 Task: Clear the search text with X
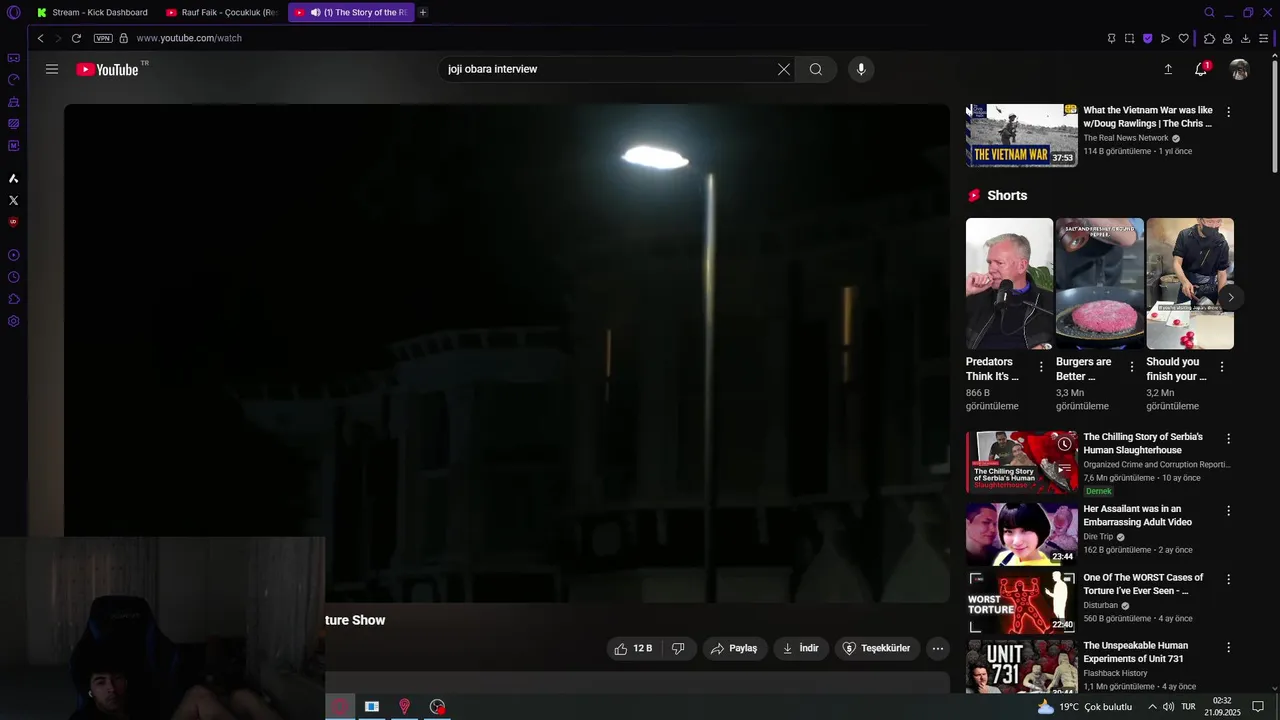[784, 69]
